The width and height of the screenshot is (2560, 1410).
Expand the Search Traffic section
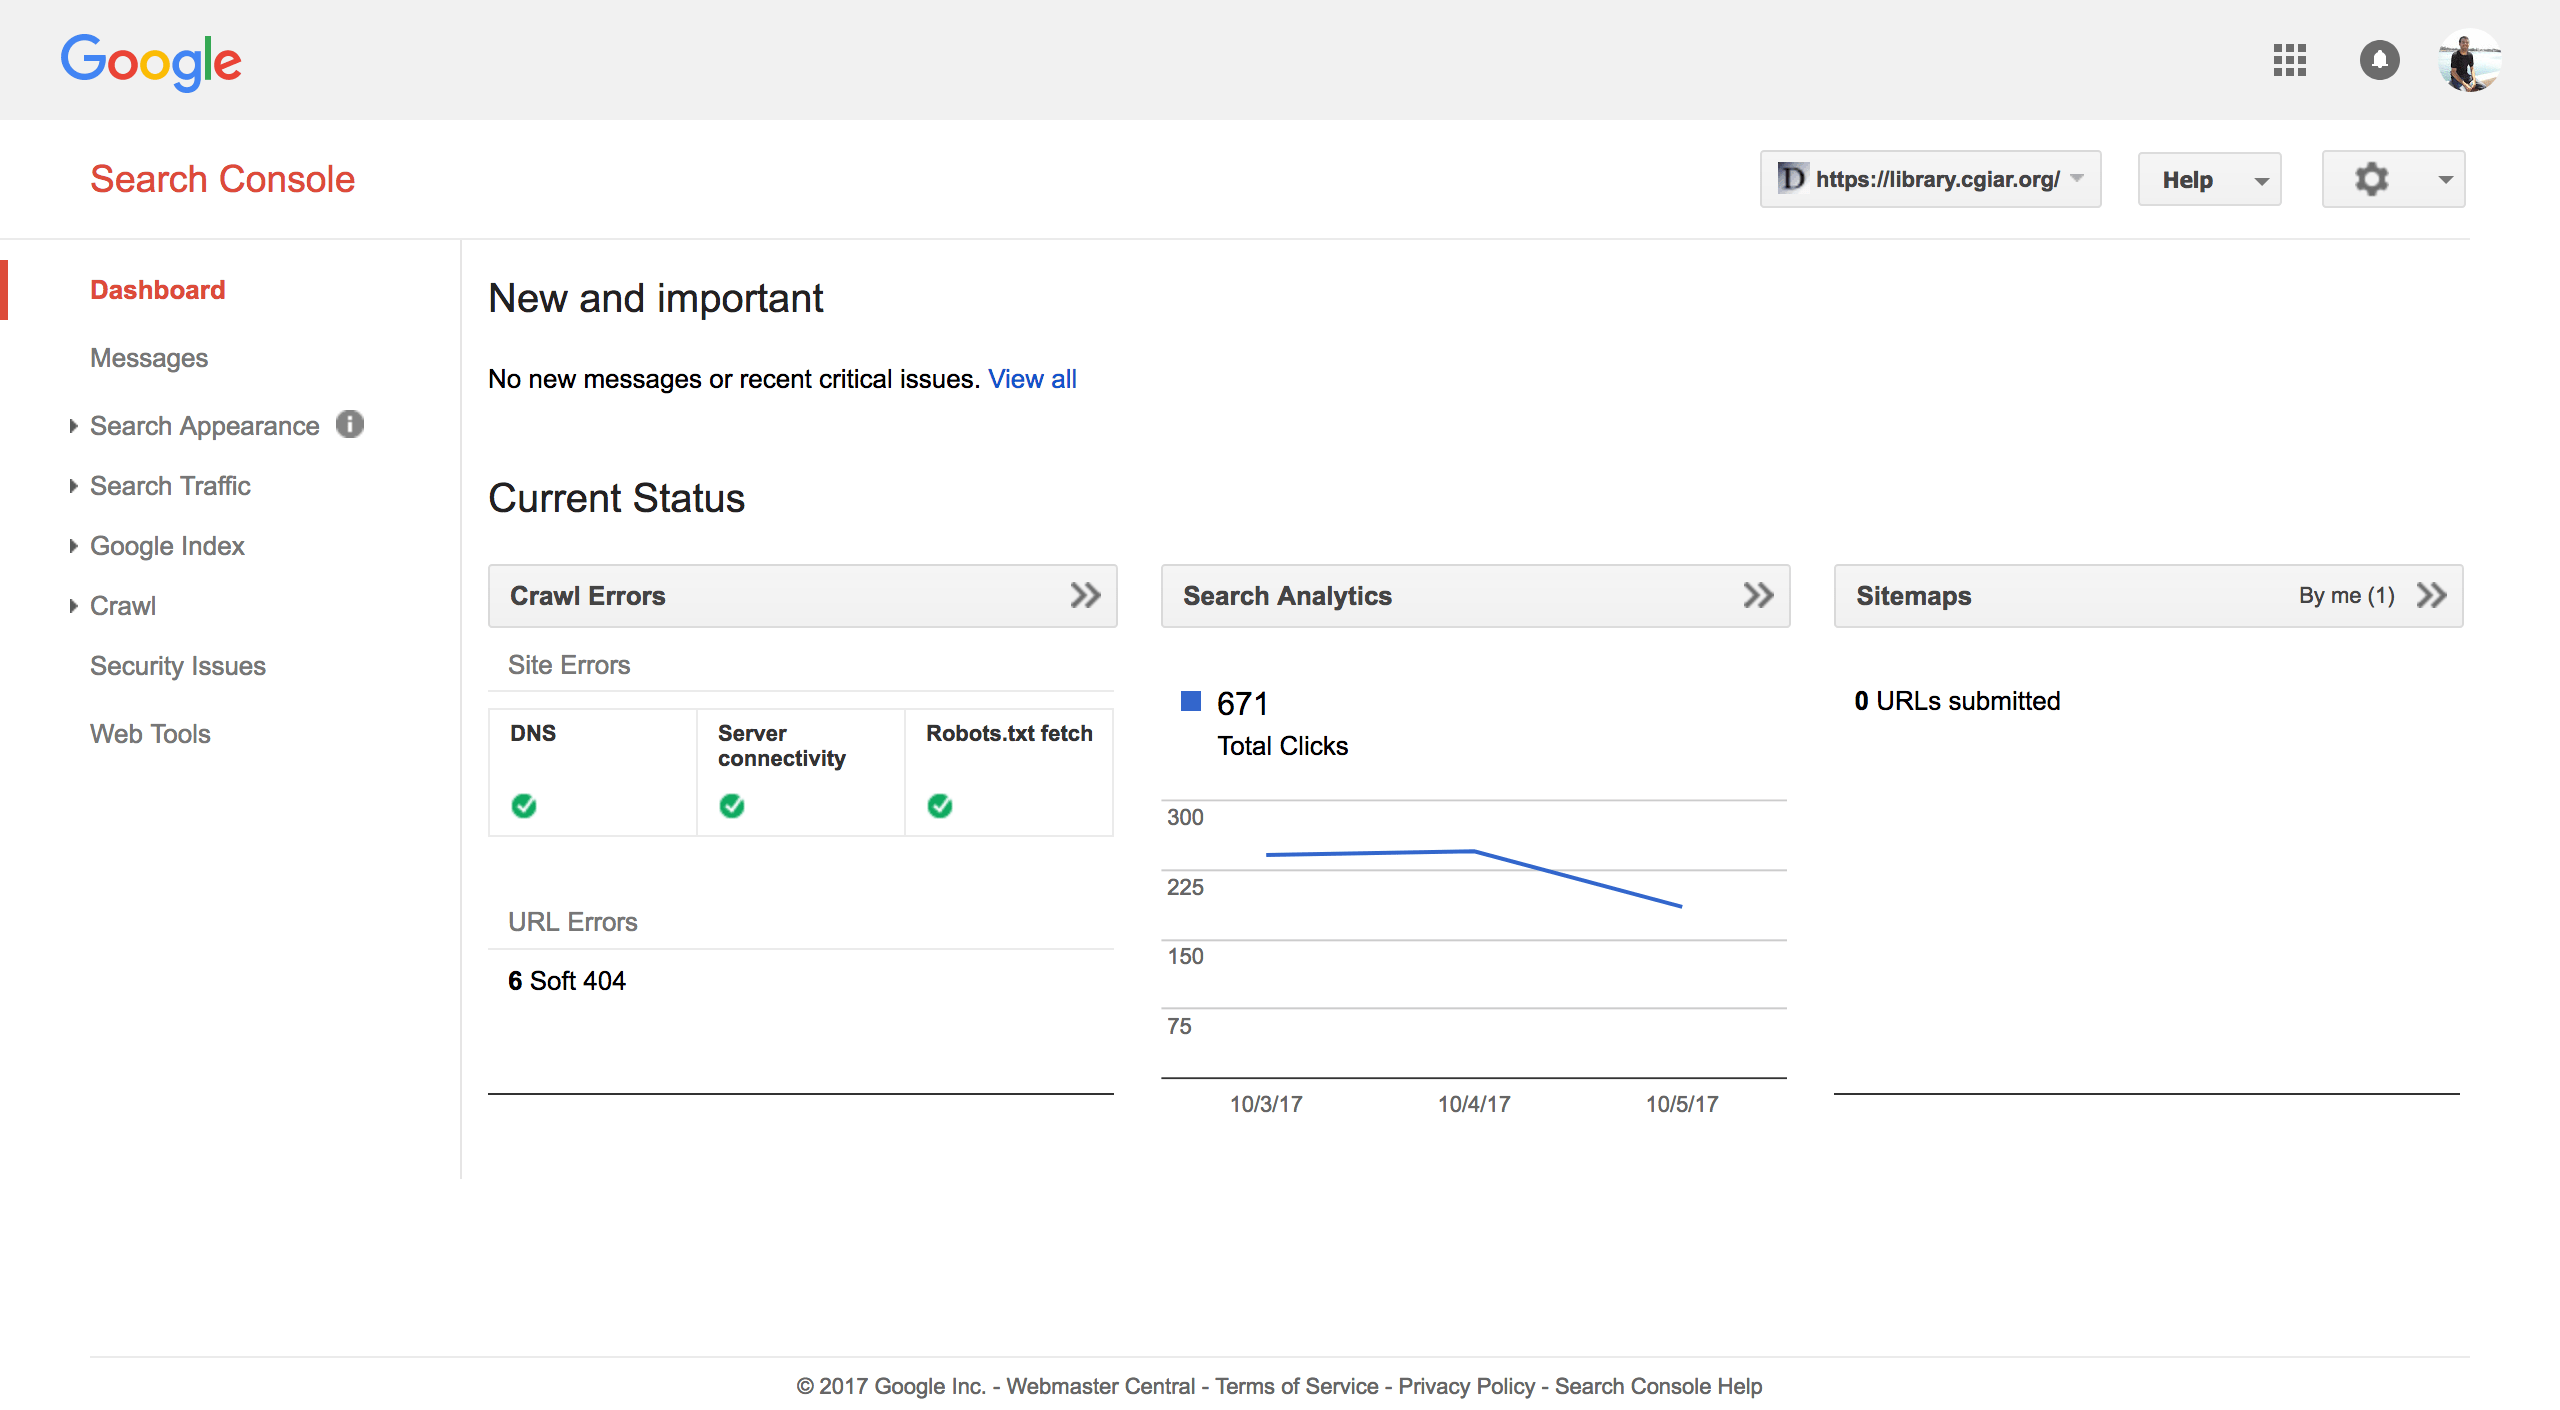[x=73, y=486]
